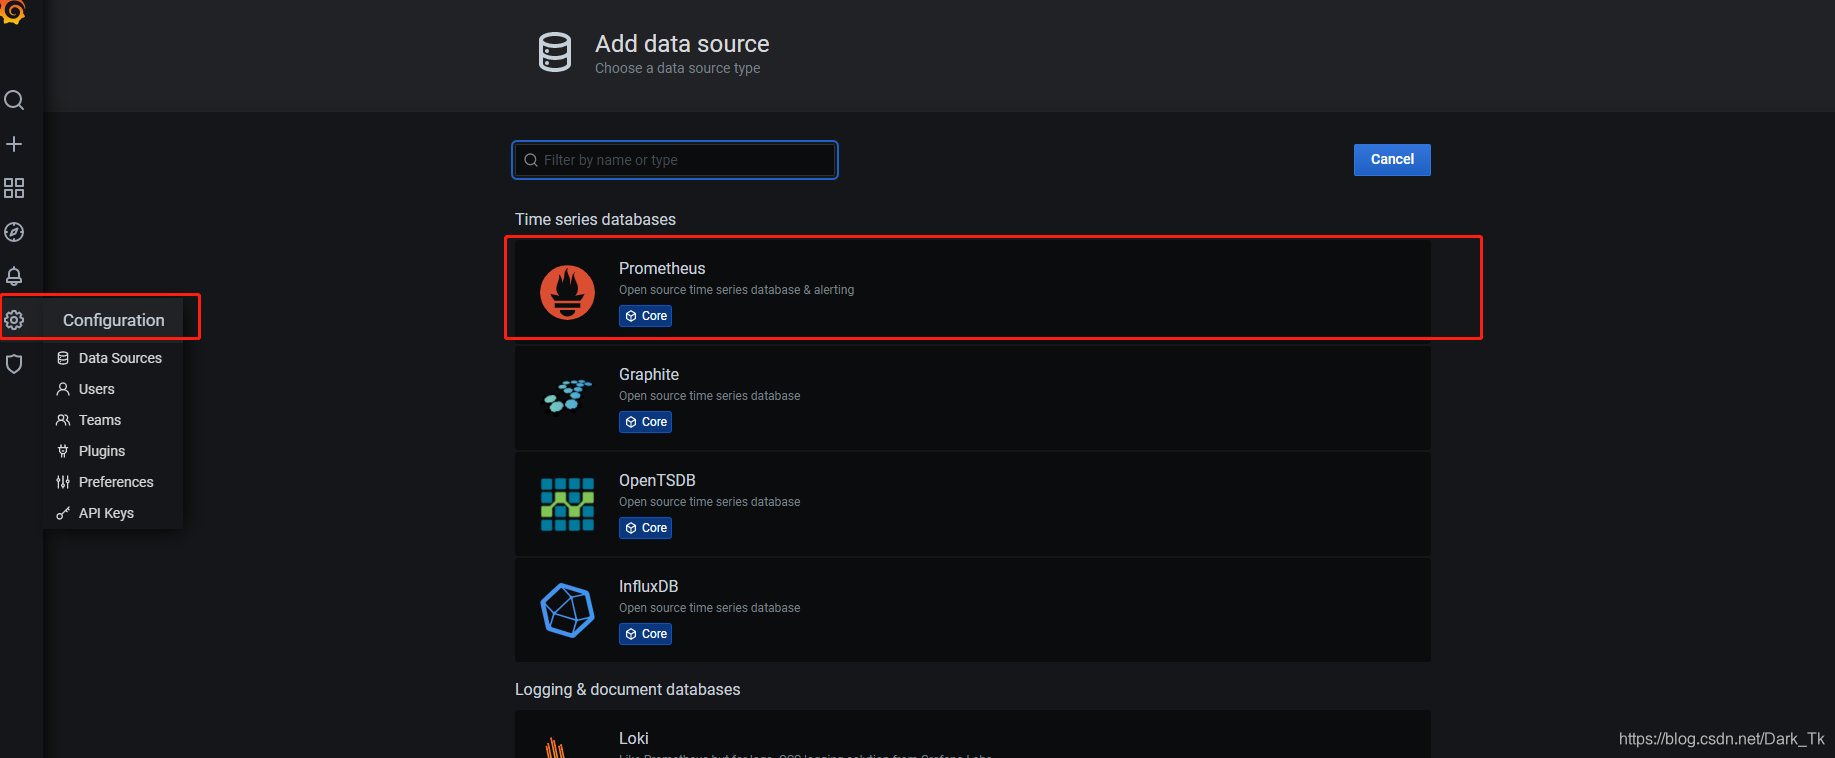Click the API Keys key icon
The image size is (1835, 758).
[x=63, y=513]
